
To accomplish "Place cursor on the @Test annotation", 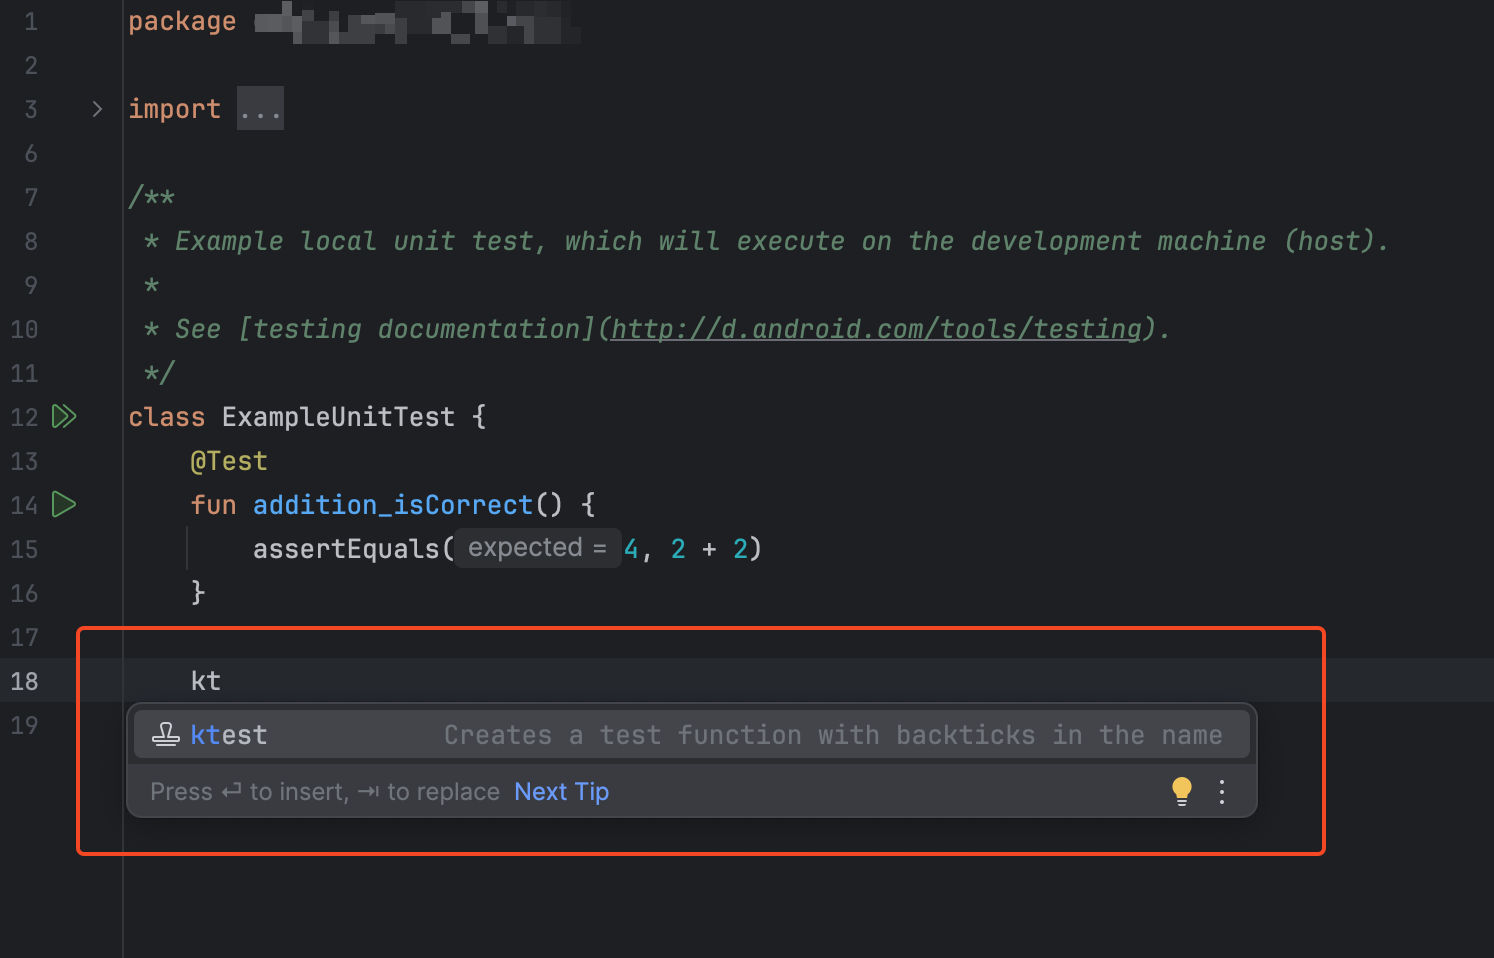I will [x=229, y=461].
